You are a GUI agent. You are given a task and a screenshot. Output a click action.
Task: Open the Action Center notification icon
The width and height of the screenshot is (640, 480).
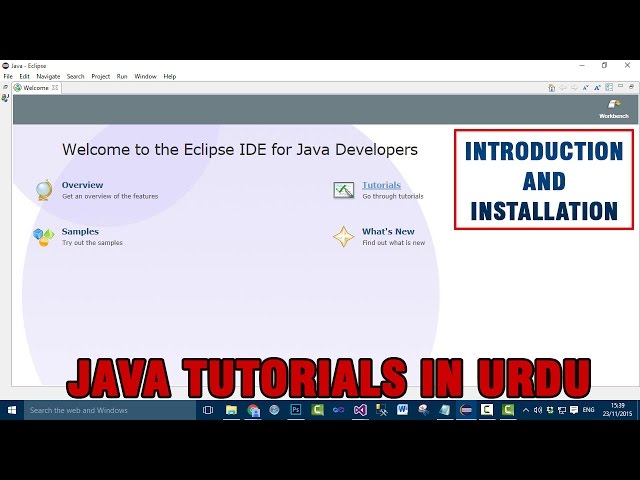(574, 410)
